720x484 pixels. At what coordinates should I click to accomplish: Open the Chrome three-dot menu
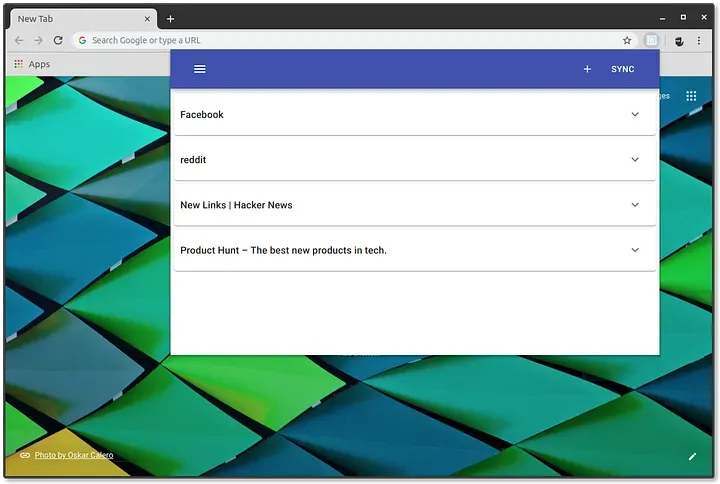[699, 41]
